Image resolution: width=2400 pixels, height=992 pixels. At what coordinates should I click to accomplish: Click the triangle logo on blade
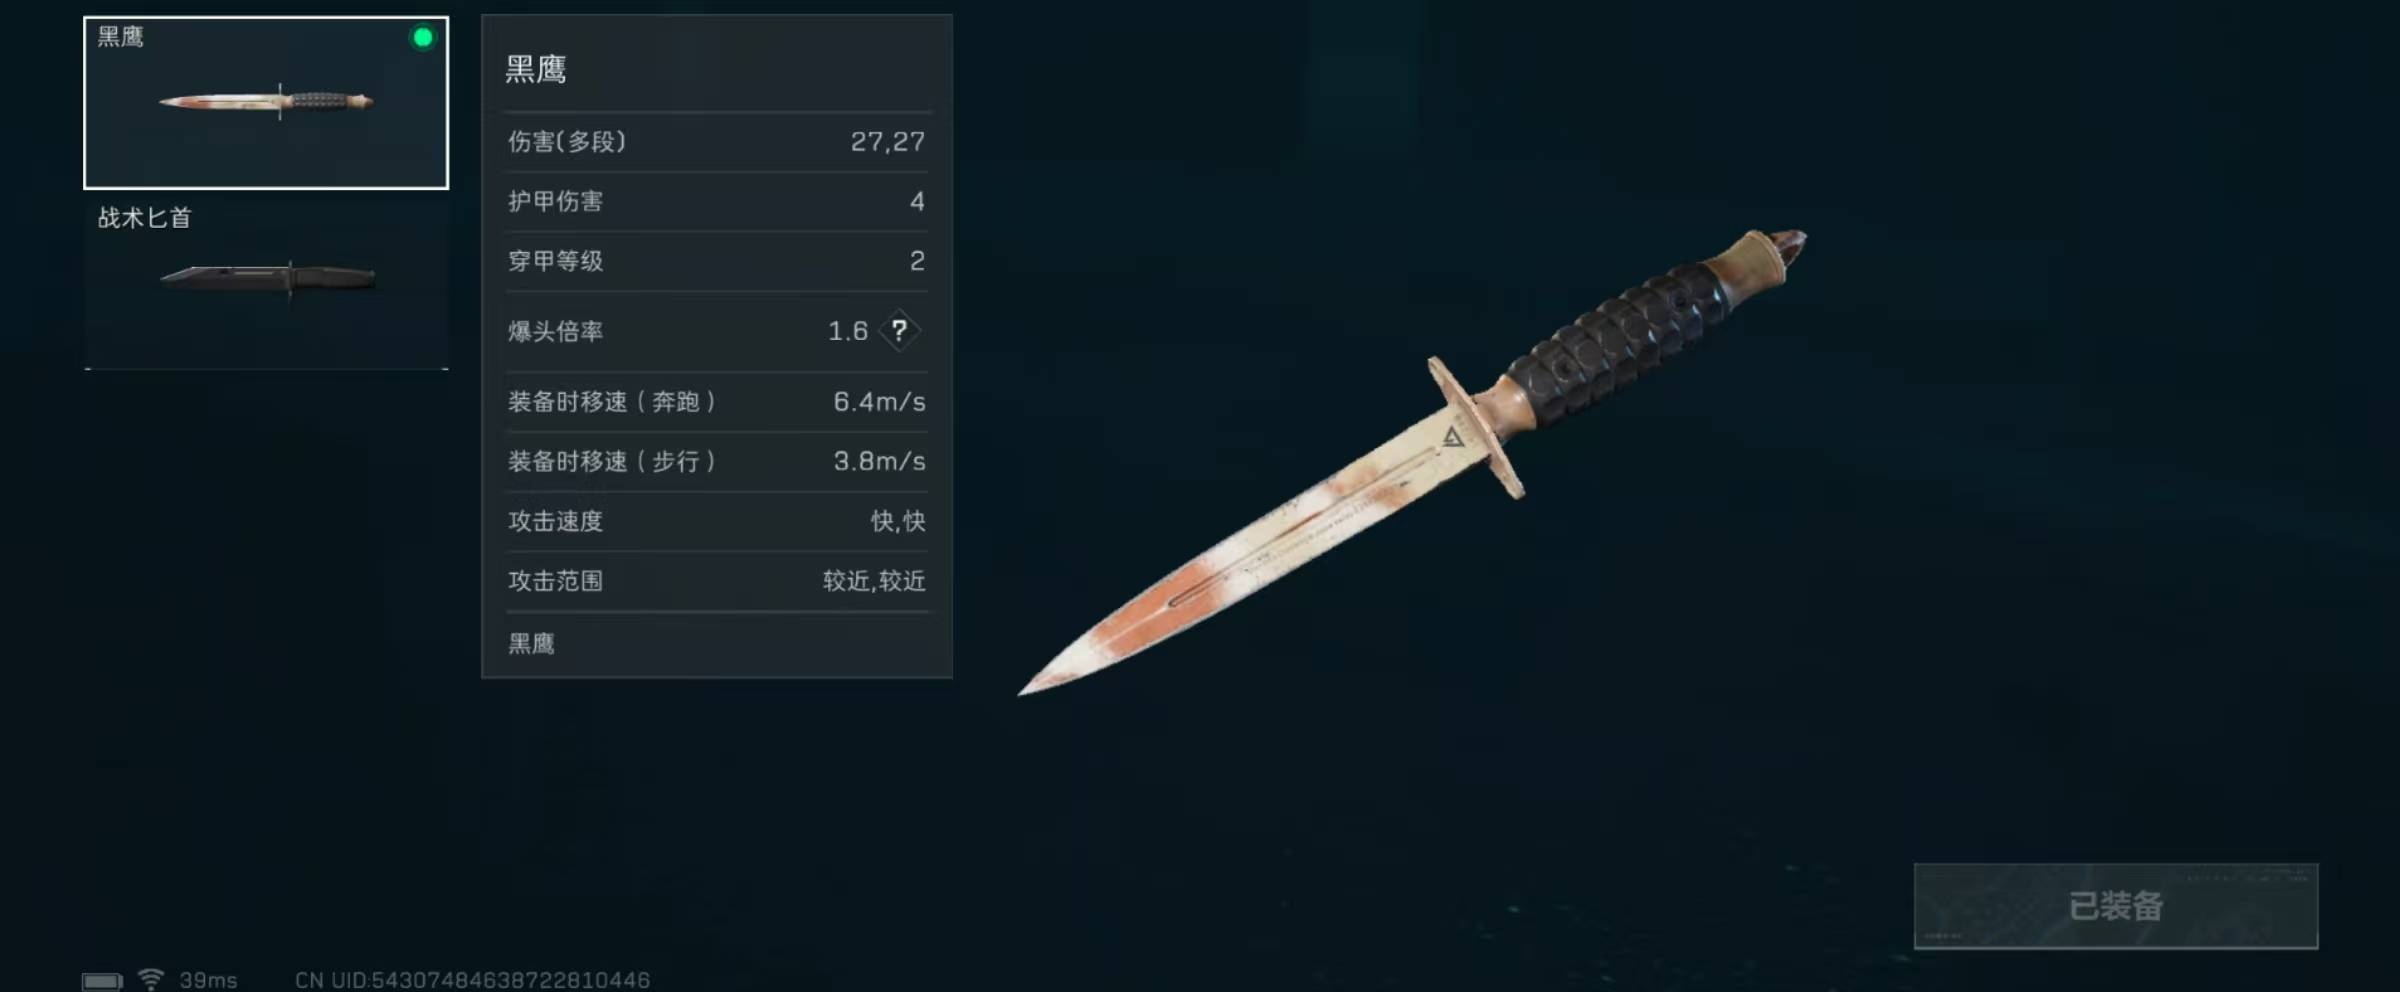(1453, 437)
